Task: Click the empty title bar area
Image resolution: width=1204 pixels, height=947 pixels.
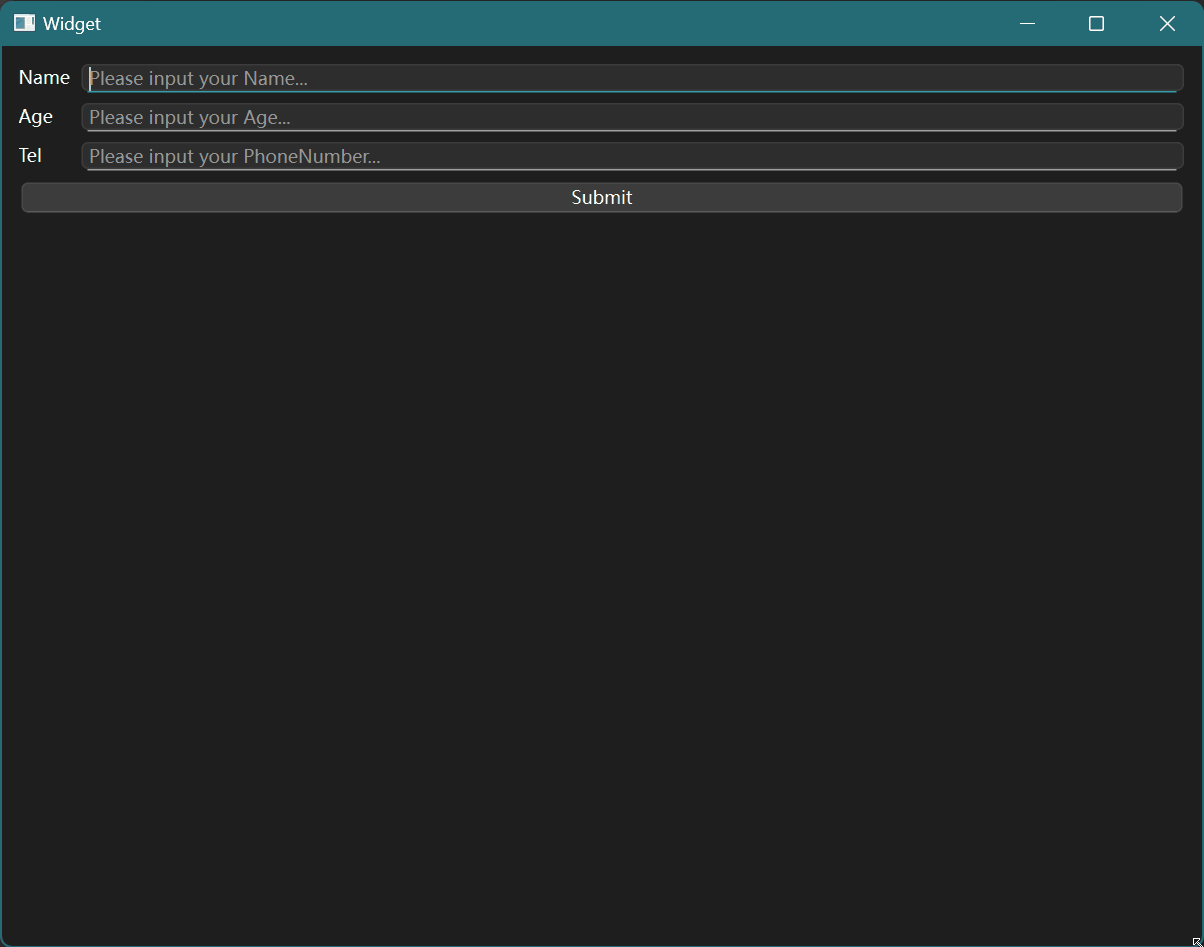Action: click(550, 23)
